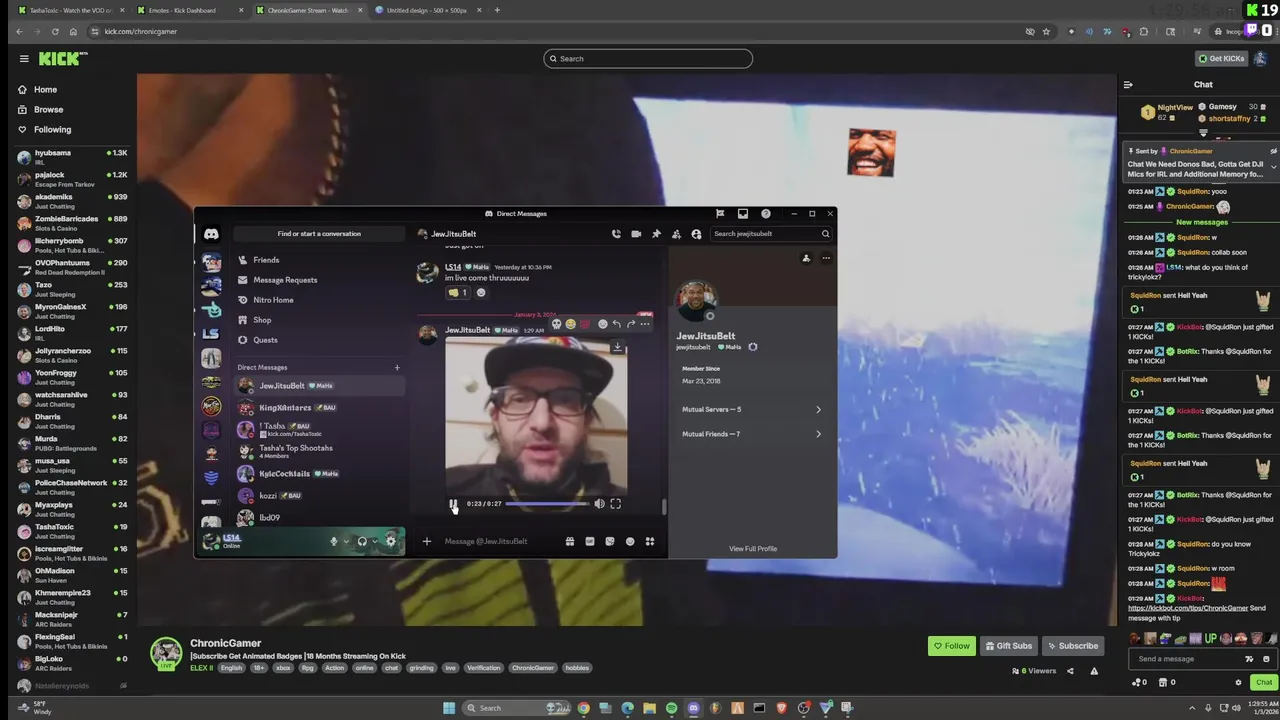Screen dimensions: 1280x720
Task: Pause the Discord video
Action: [x=453, y=504]
